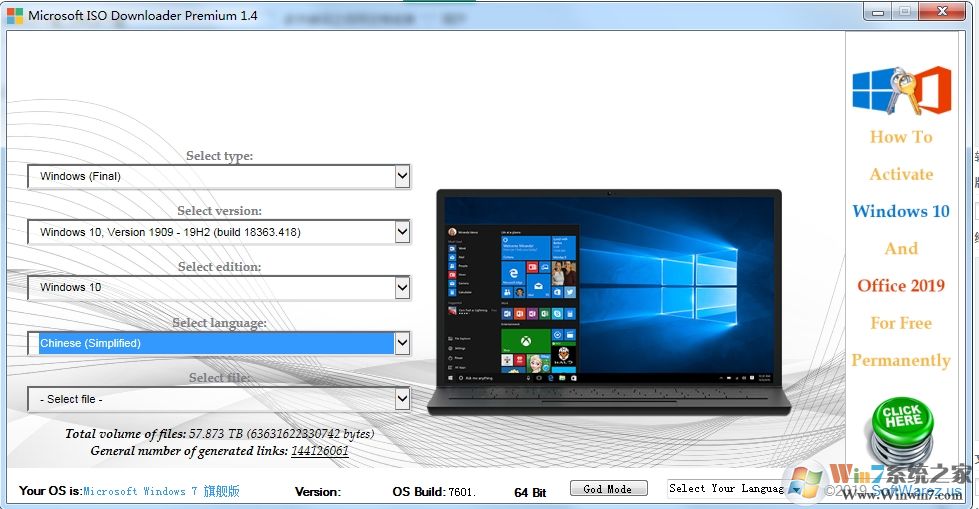The image size is (979, 509).
Task: Click the 'Version:' status label
Action: point(318,492)
